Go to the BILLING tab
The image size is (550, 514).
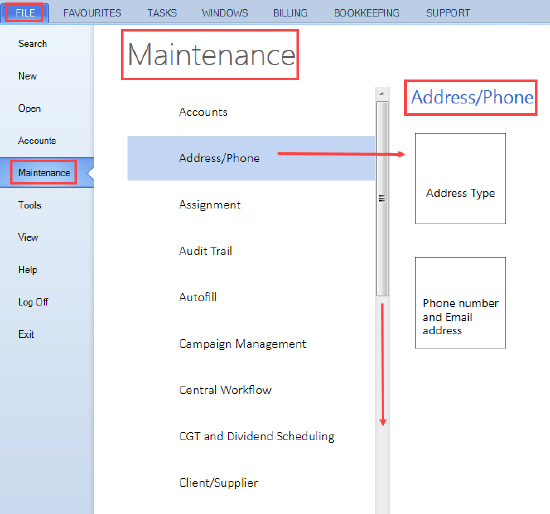290,13
